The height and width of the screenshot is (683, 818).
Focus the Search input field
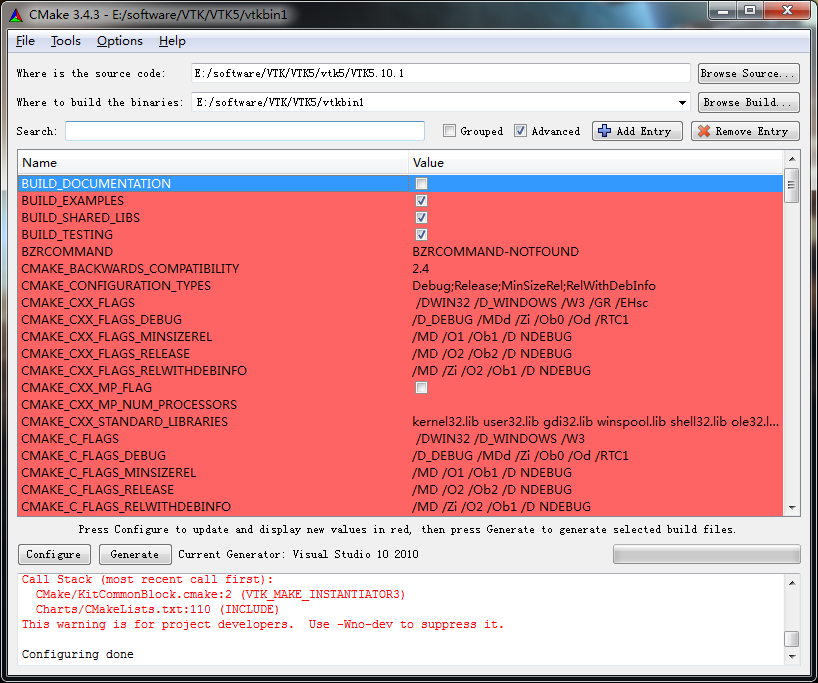(x=245, y=131)
